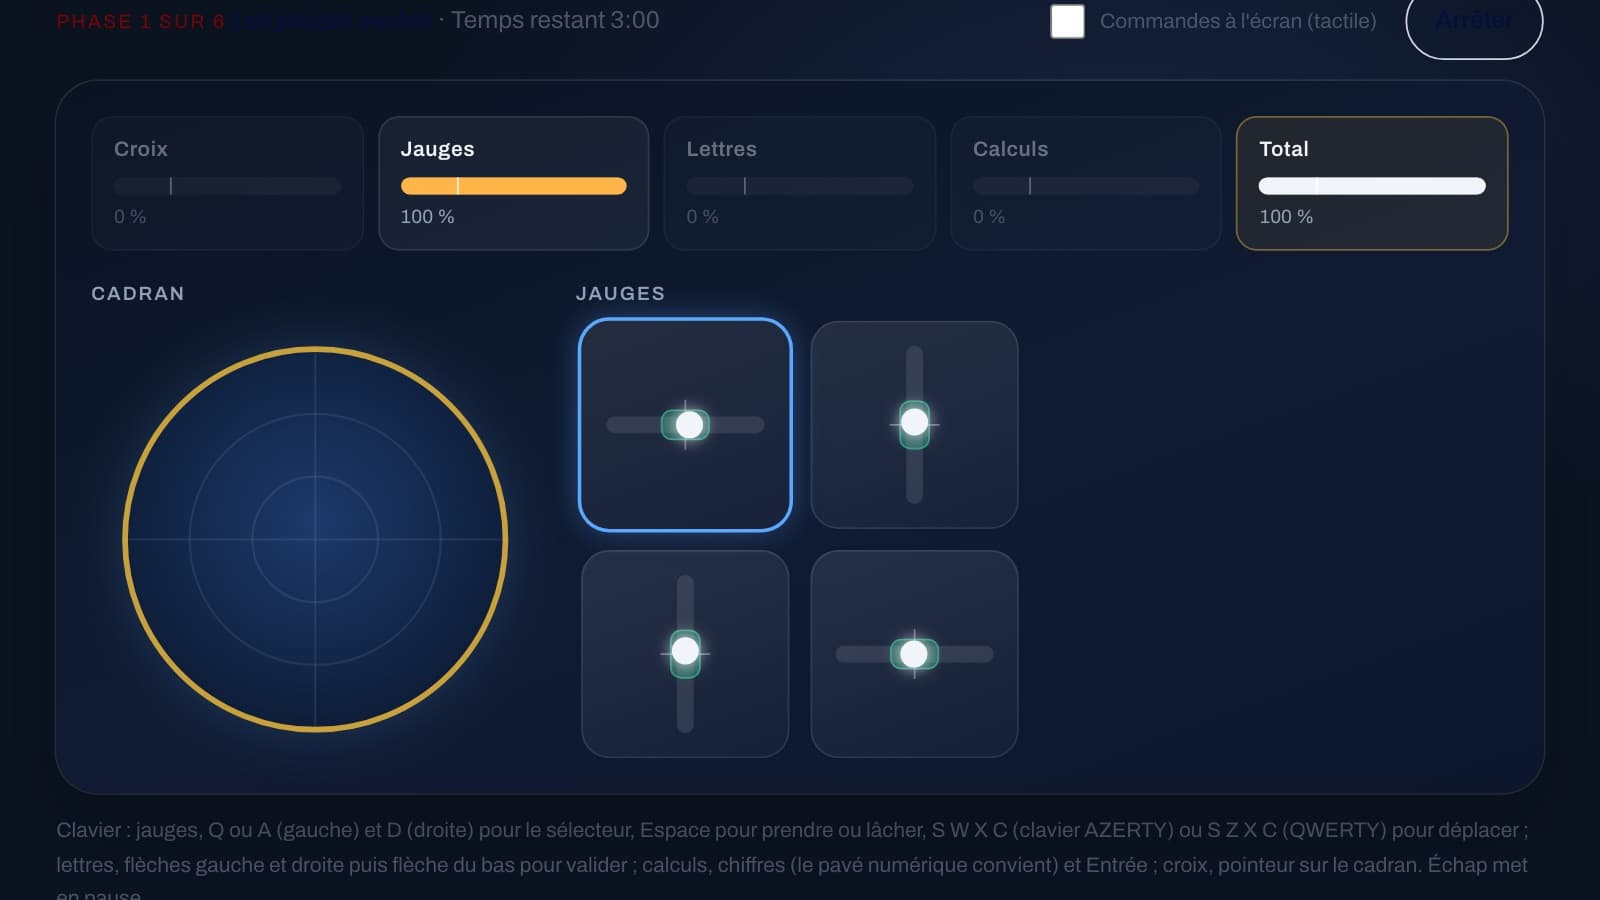Select the bottom-right horizontal gauge
The image size is (1600, 900).
(914, 654)
